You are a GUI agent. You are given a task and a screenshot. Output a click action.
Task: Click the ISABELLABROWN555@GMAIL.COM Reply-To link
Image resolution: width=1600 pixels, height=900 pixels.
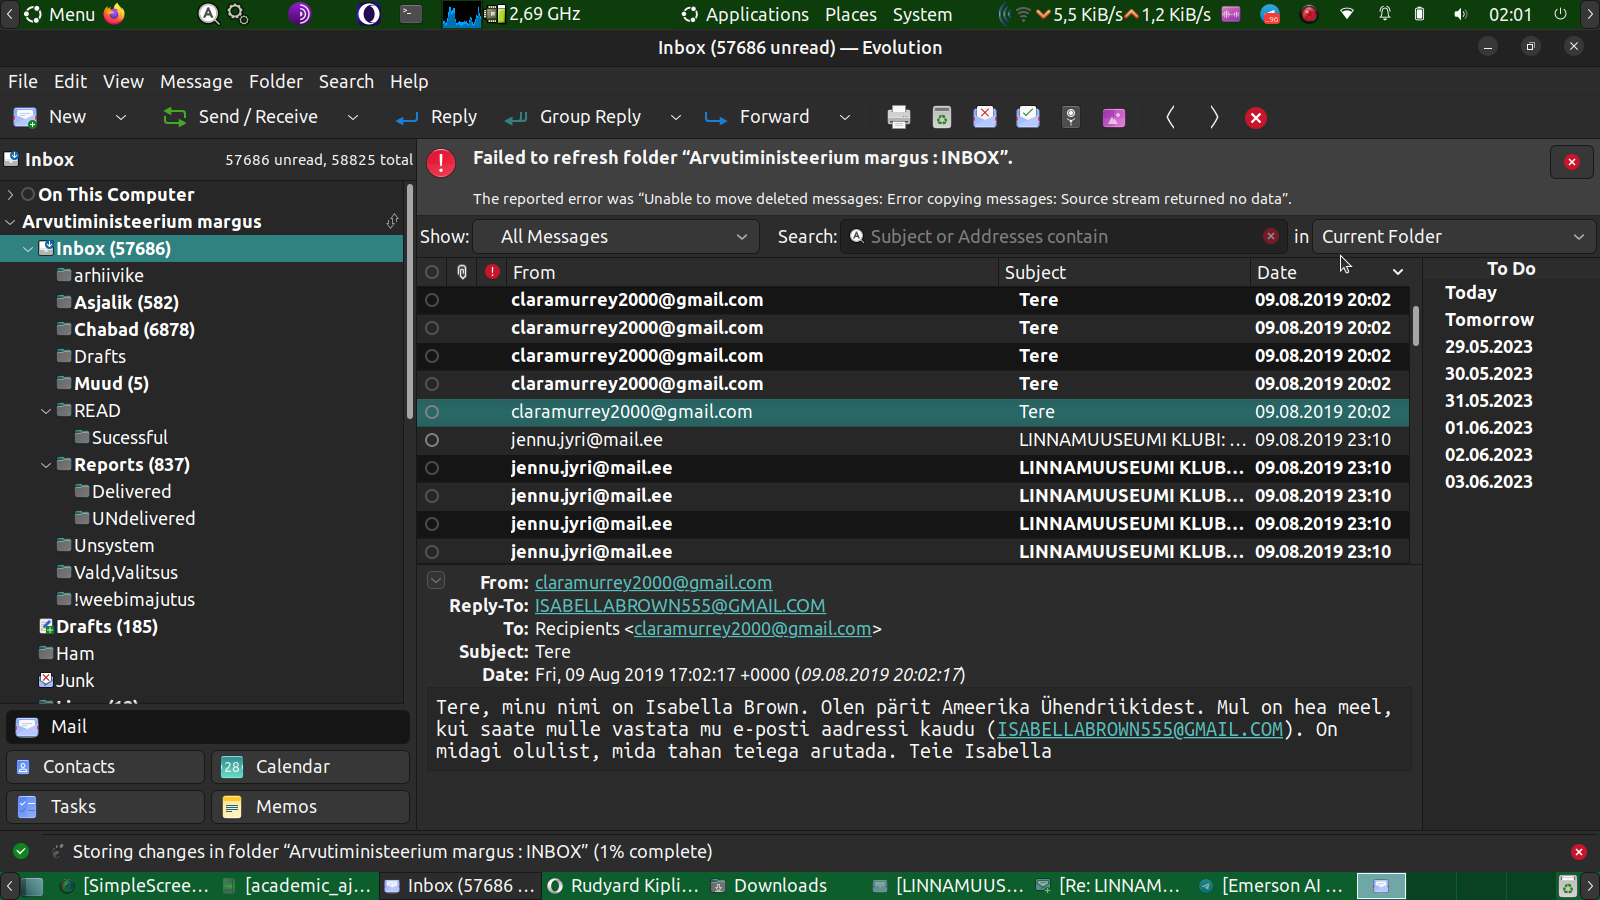(680, 606)
